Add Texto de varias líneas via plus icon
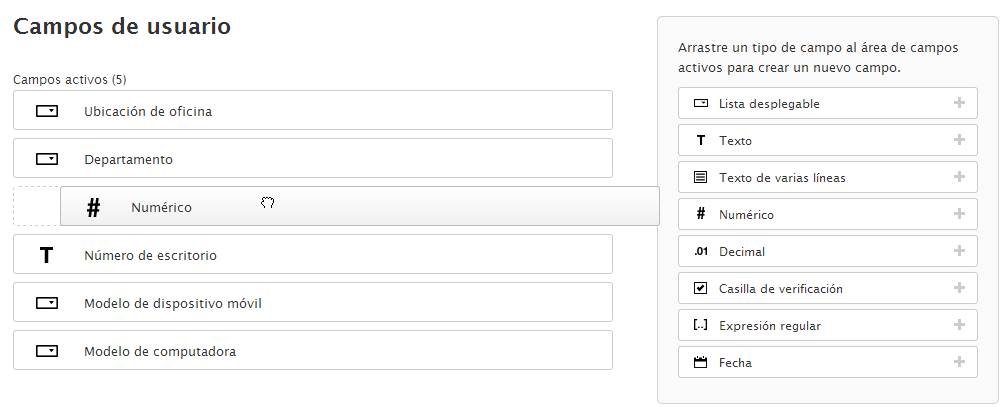Screen dimensions: 1002x407 point(959,177)
